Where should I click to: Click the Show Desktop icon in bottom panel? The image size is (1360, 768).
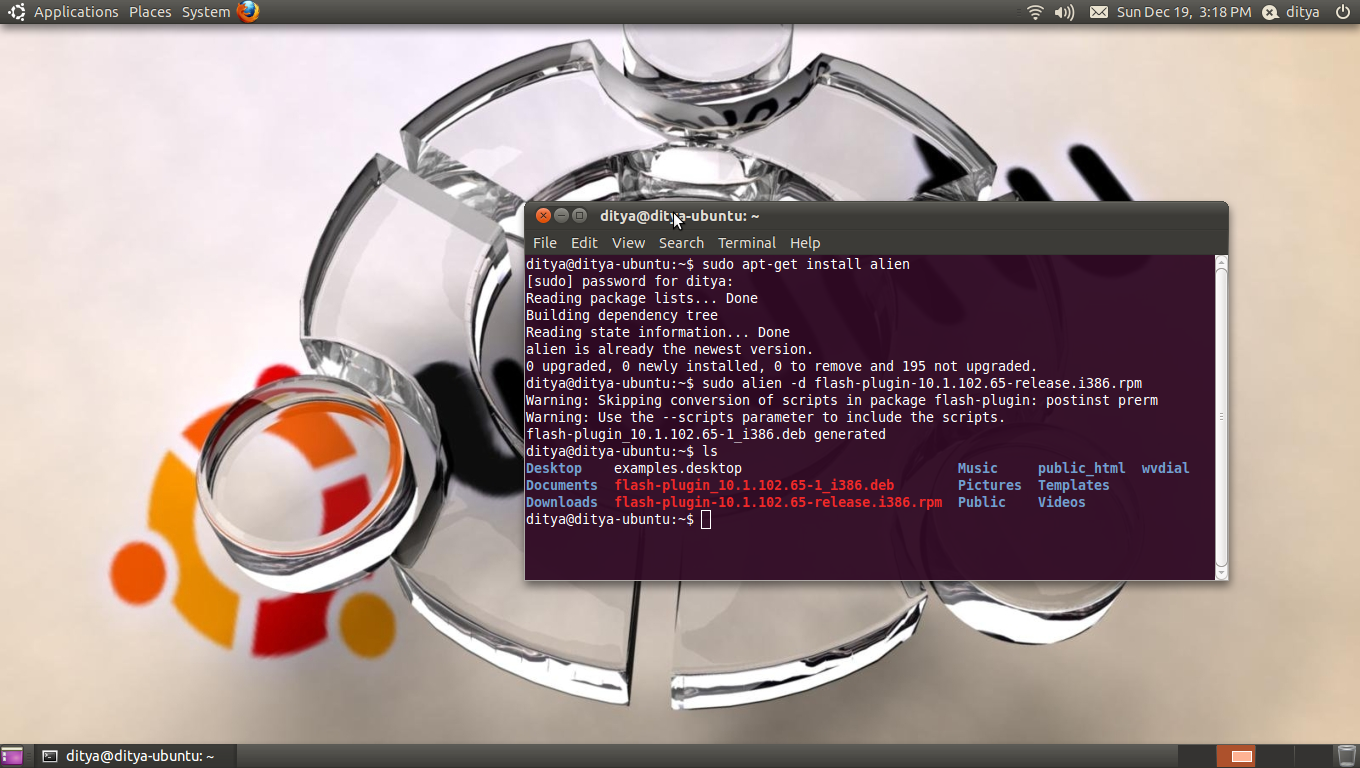pyautogui.click(x=12, y=756)
